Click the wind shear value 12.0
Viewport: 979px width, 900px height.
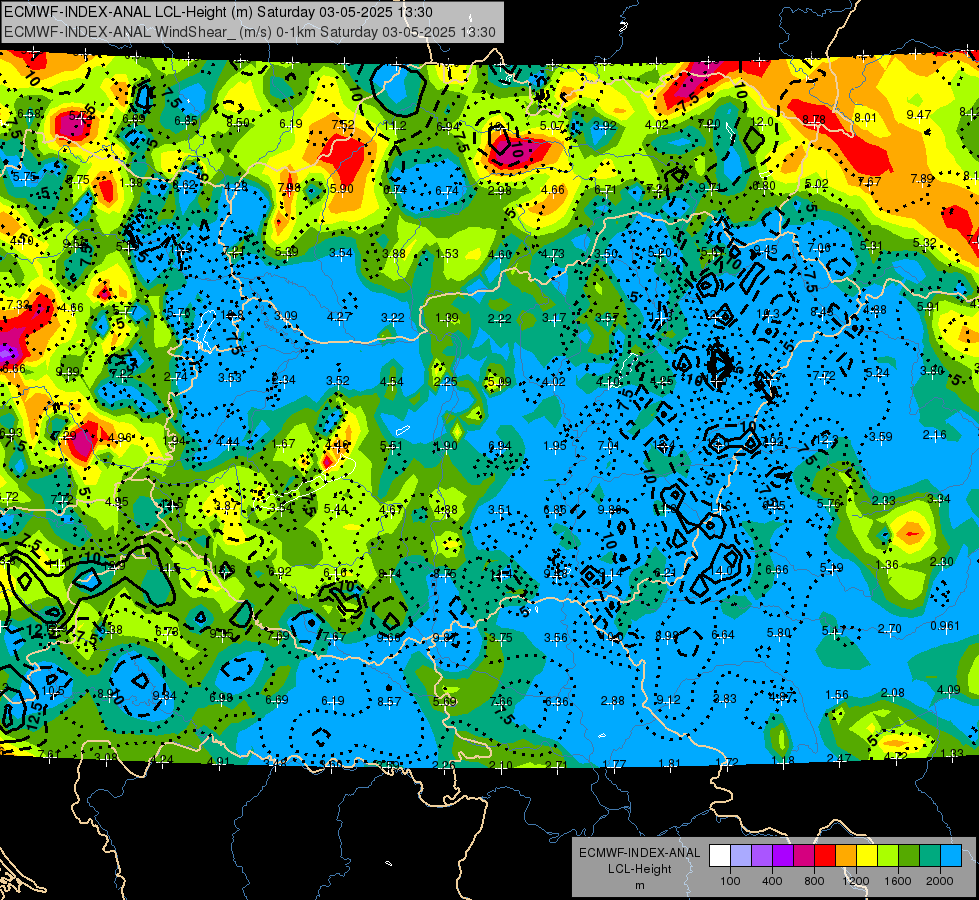point(762,122)
